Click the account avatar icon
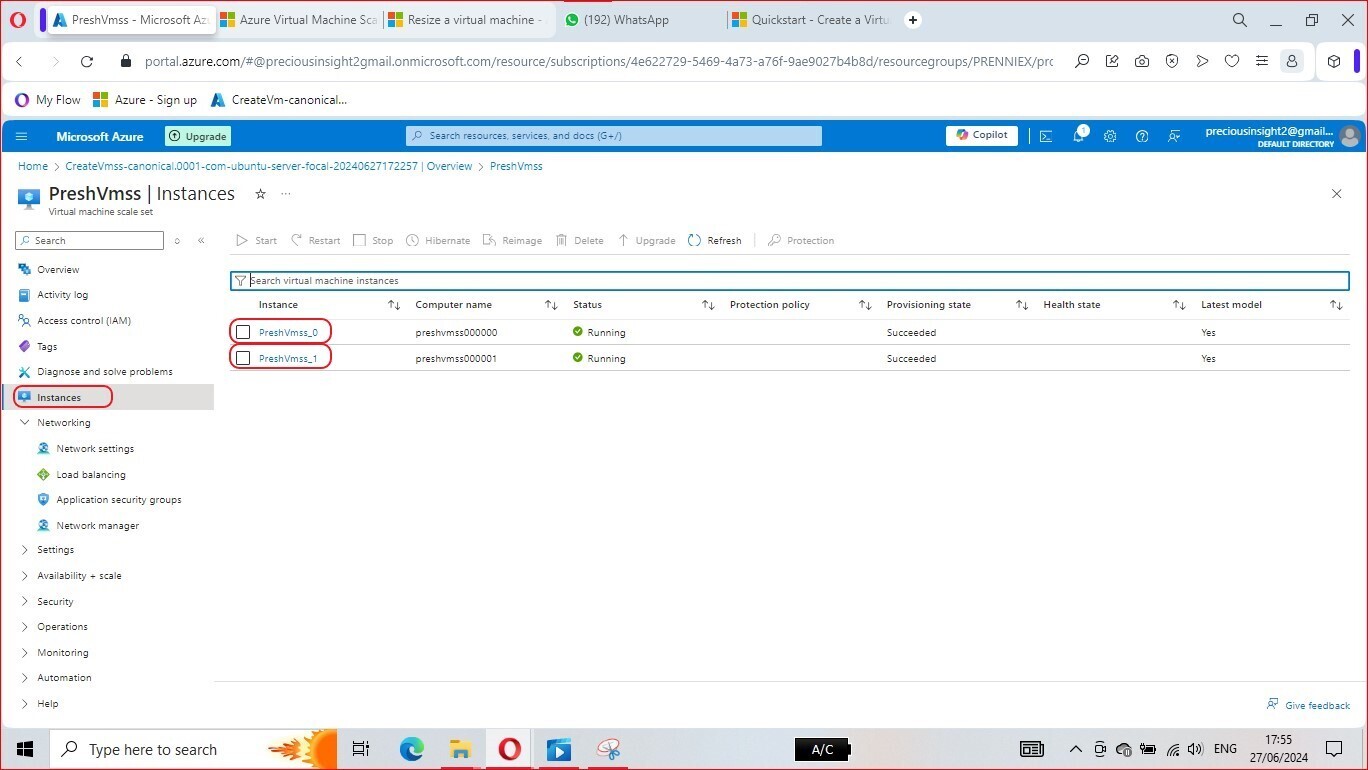Image resolution: width=1368 pixels, height=770 pixels. click(1350, 136)
